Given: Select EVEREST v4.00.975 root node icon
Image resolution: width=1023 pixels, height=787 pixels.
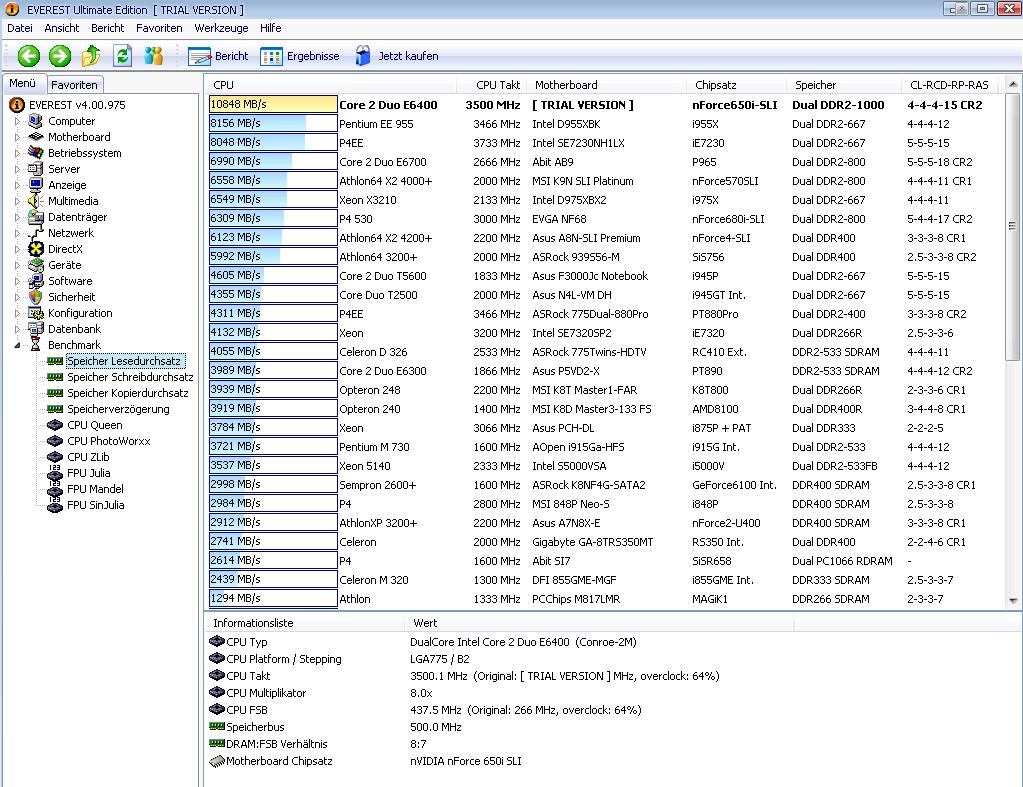Looking at the screenshot, I should 17,105.
